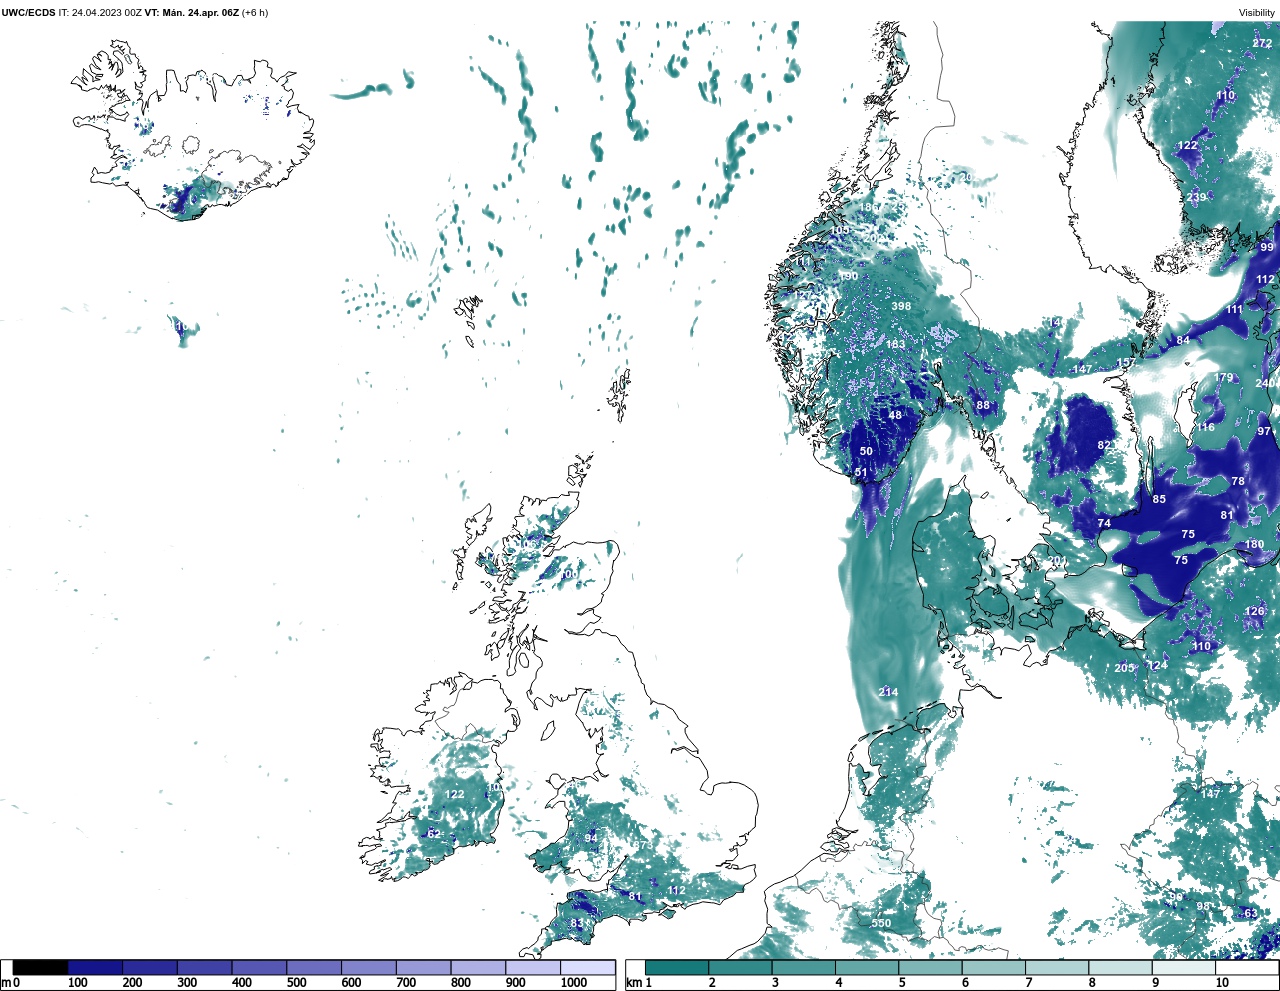Click the 'Visibility' label in top corner

coord(1257,12)
